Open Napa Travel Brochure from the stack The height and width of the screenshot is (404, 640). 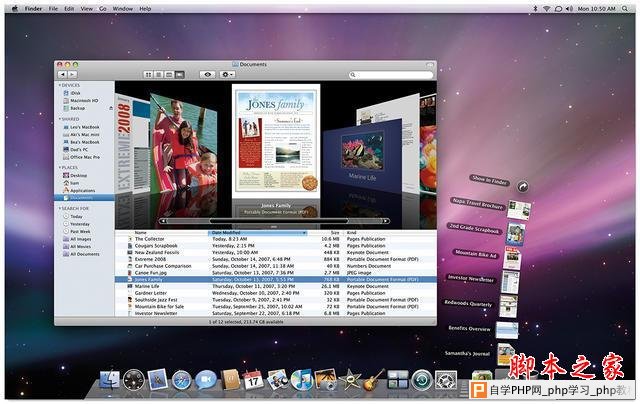[x=519, y=210]
